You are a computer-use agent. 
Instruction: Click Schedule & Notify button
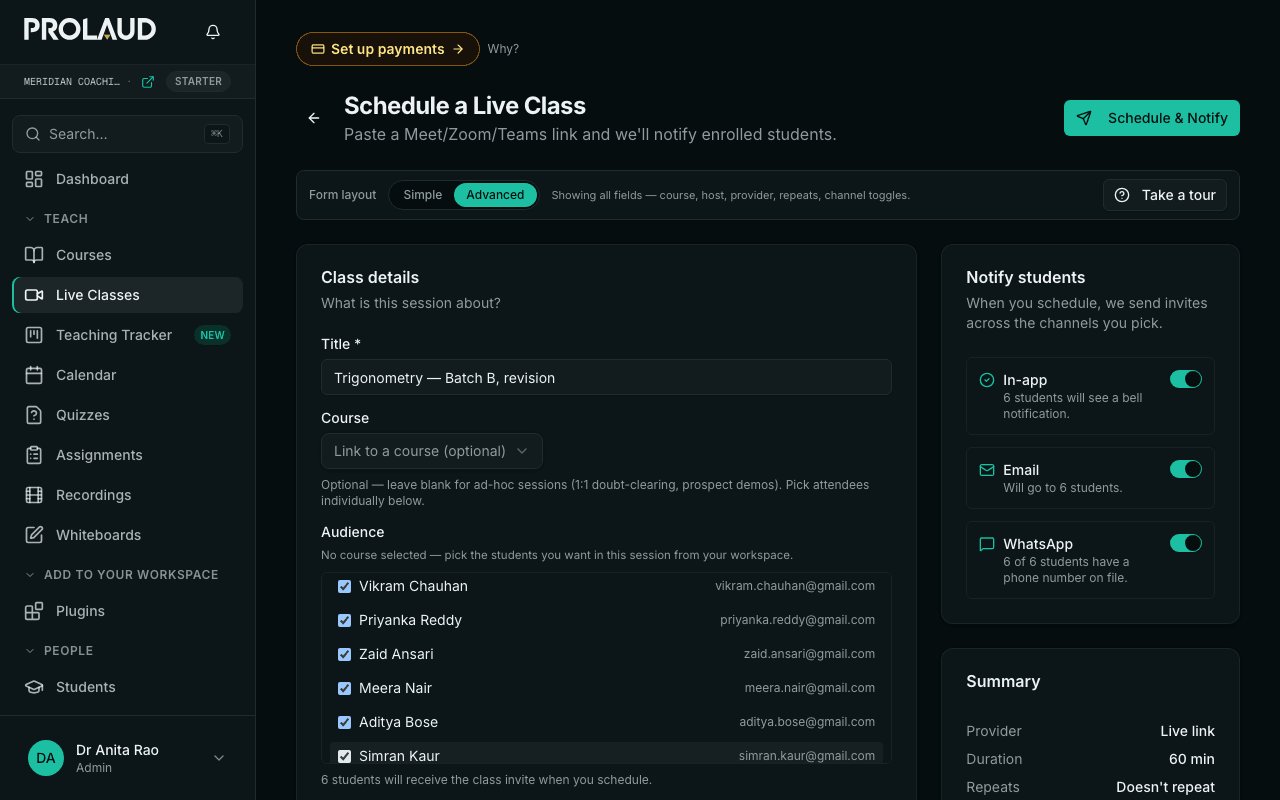1152,118
